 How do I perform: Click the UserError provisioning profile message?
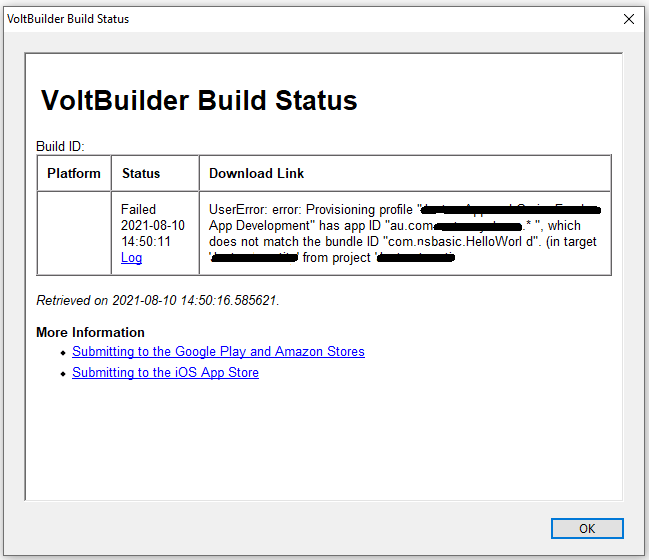click(404, 233)
